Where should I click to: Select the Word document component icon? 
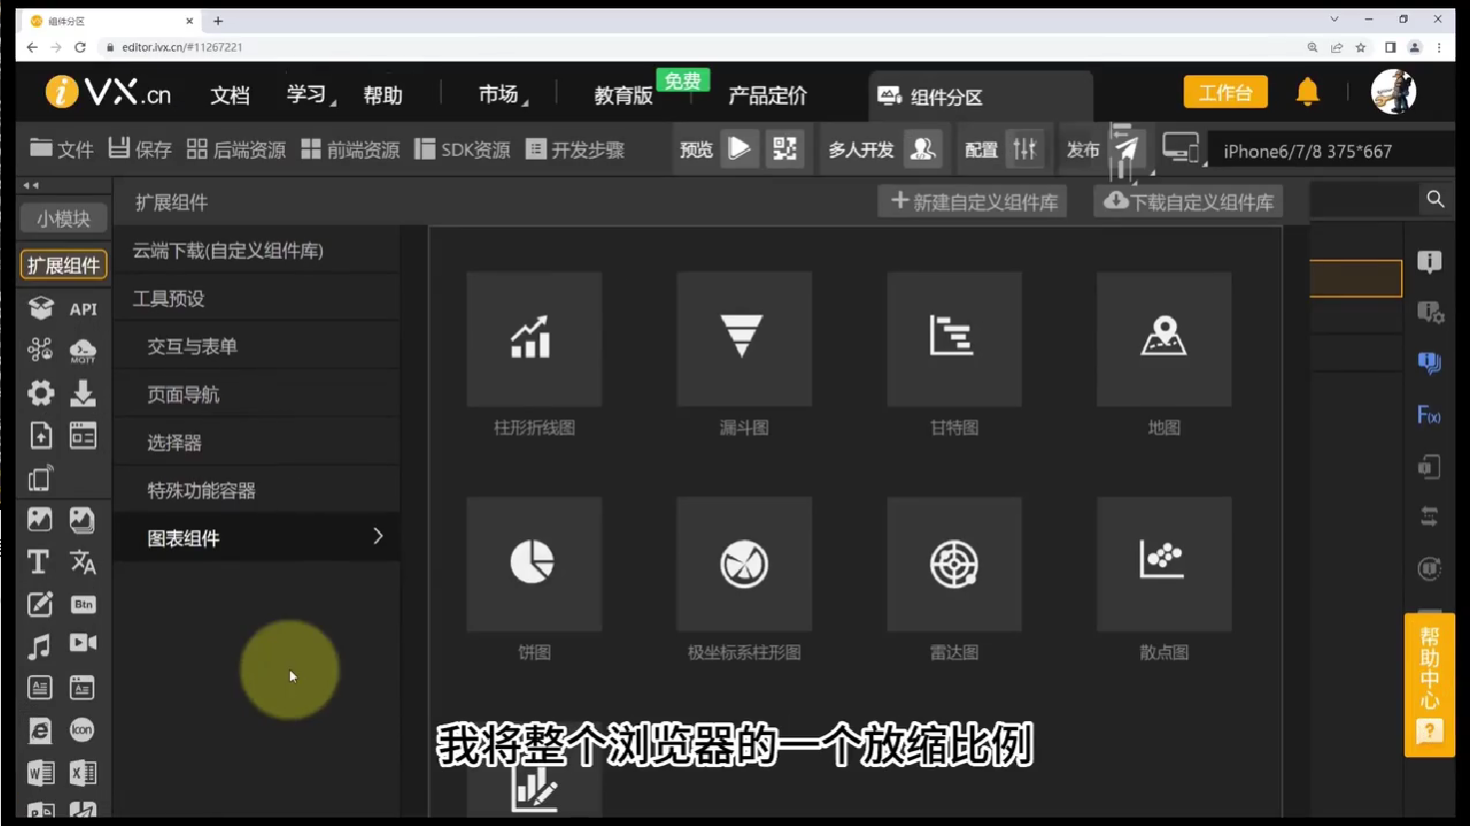(x=40, y=773)
